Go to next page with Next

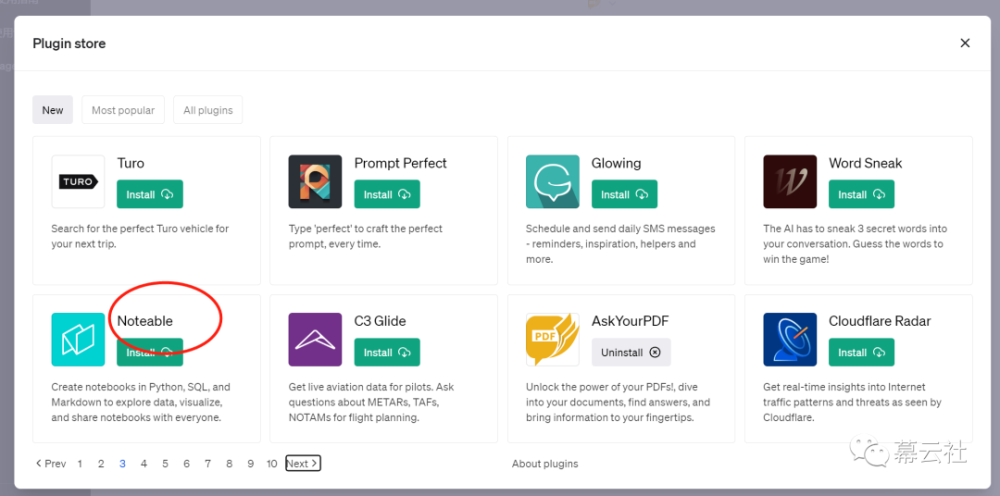[303, 463]
